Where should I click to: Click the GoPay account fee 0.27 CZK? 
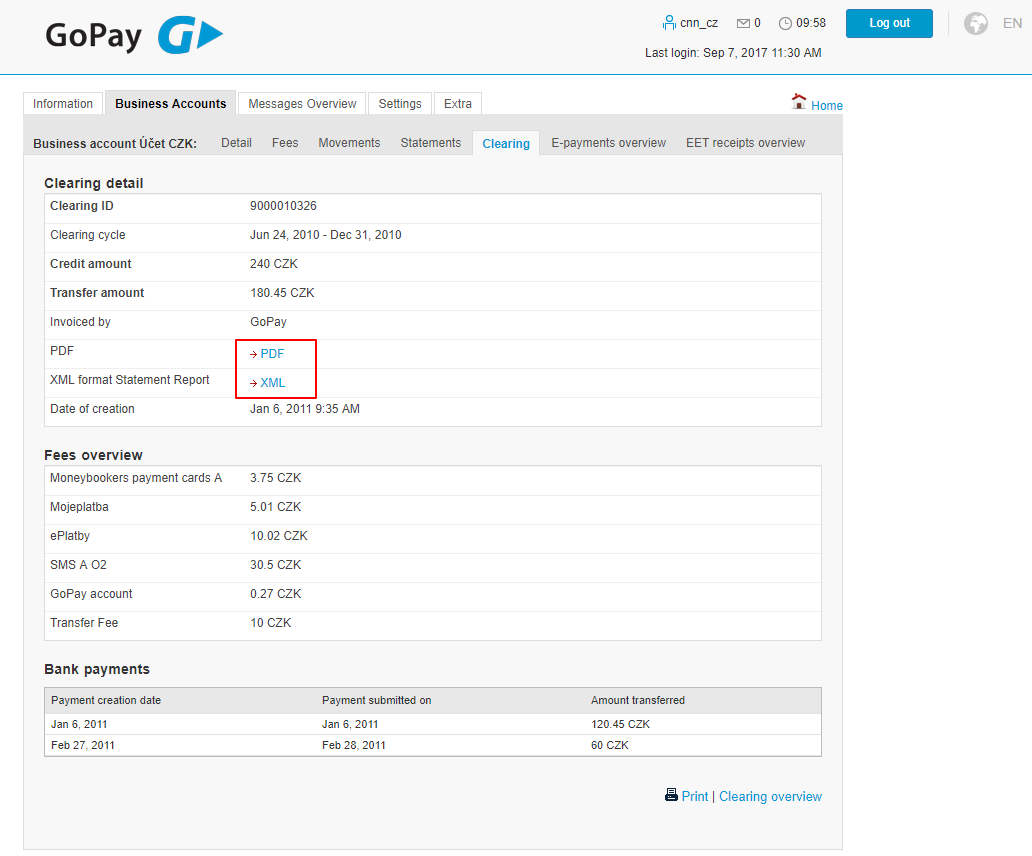pos(276,593)
